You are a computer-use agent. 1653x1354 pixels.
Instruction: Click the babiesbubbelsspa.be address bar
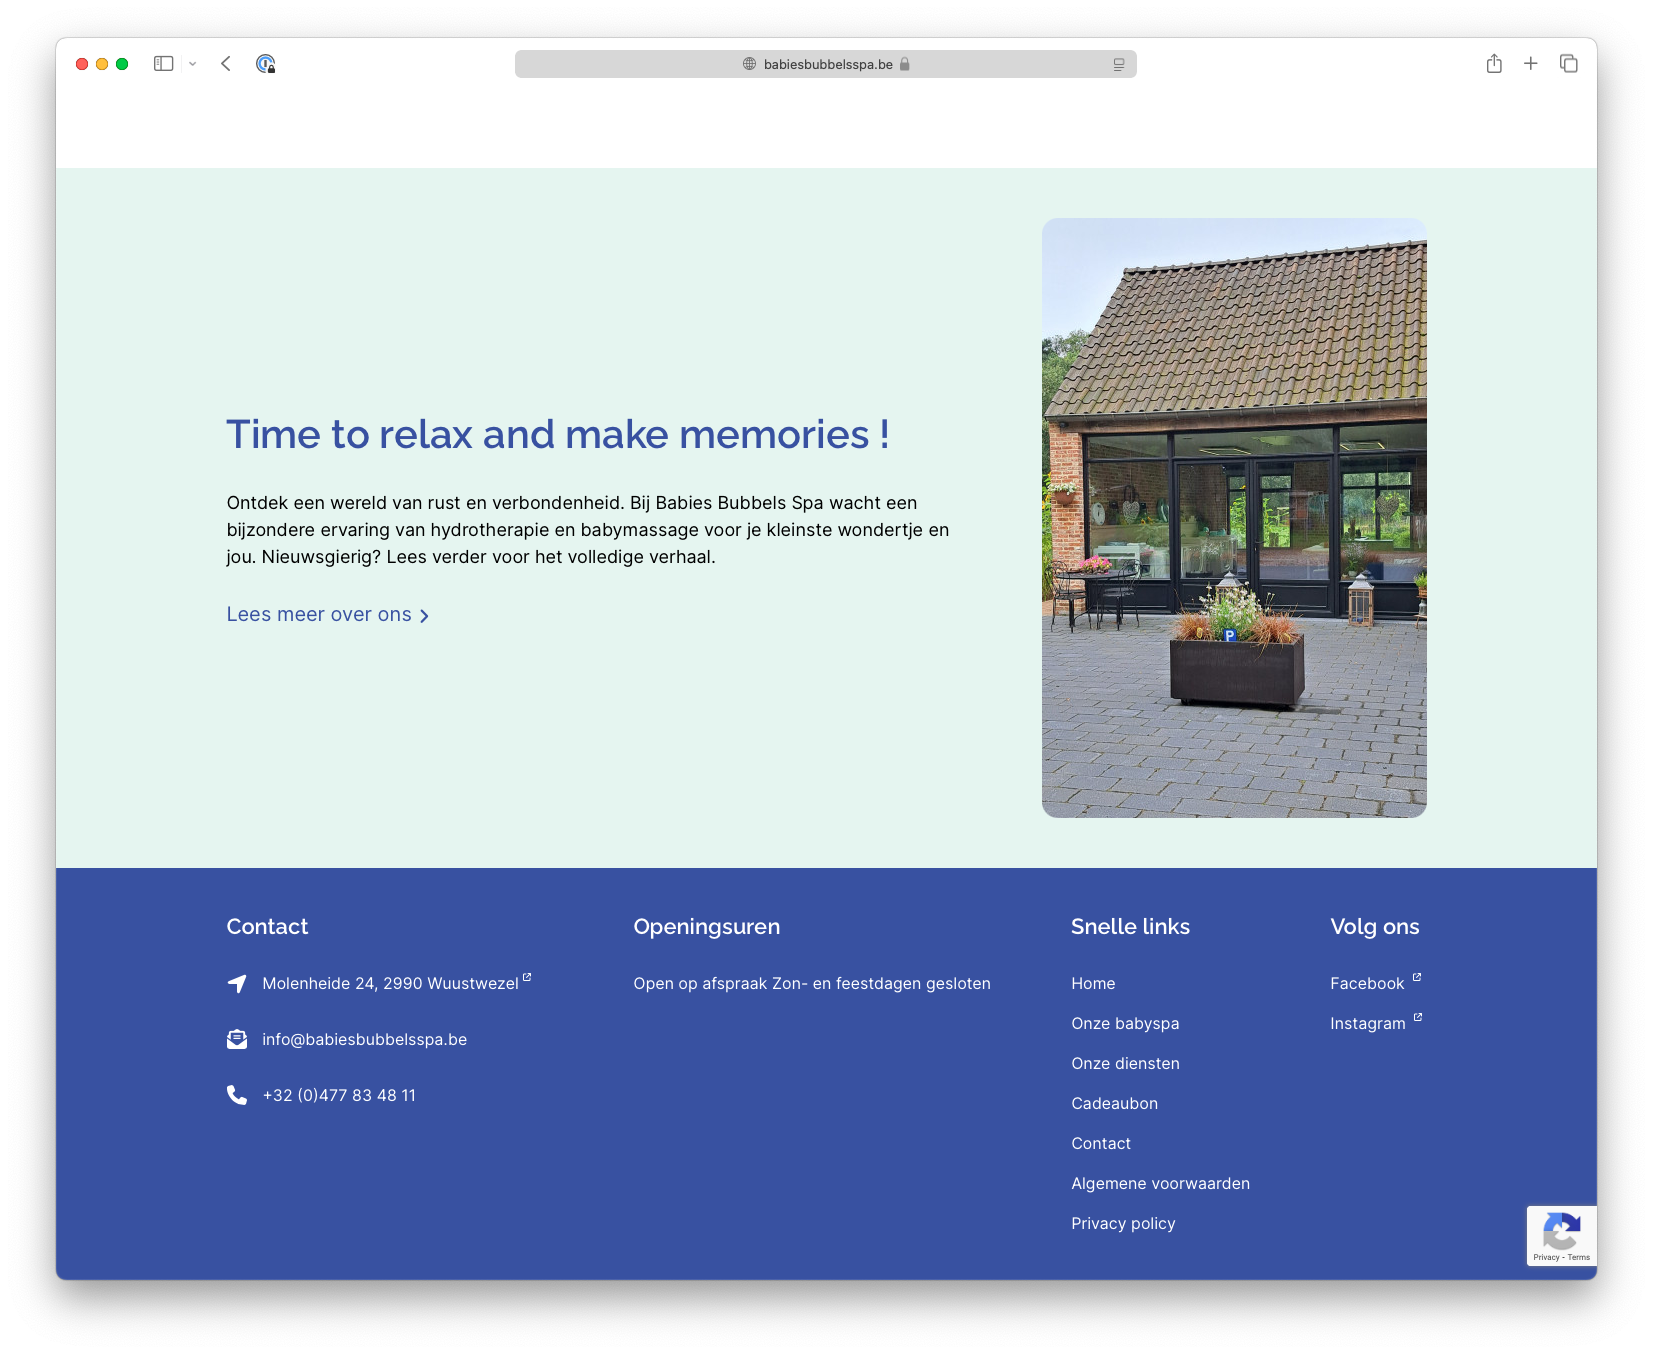[826, 64]
